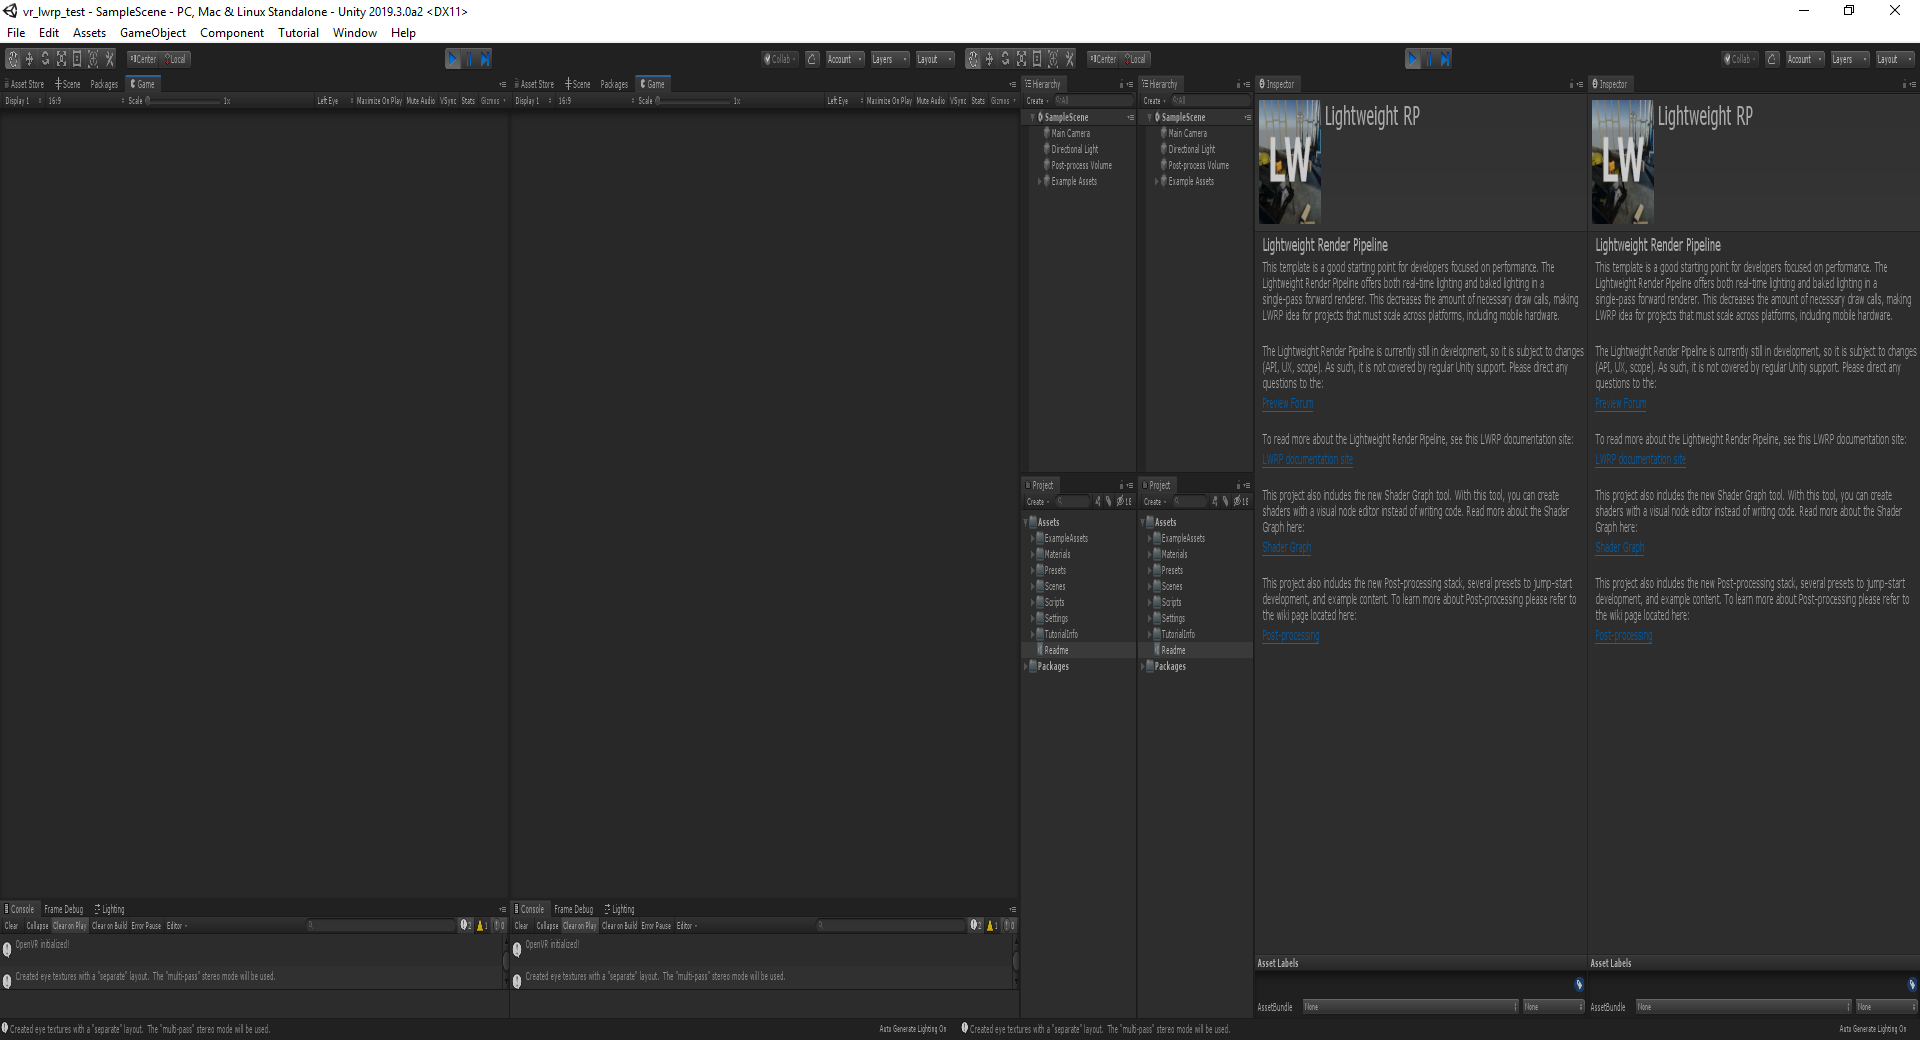
Task: Open the Shader Graph link in Inspector
Action: point(1286,547)
